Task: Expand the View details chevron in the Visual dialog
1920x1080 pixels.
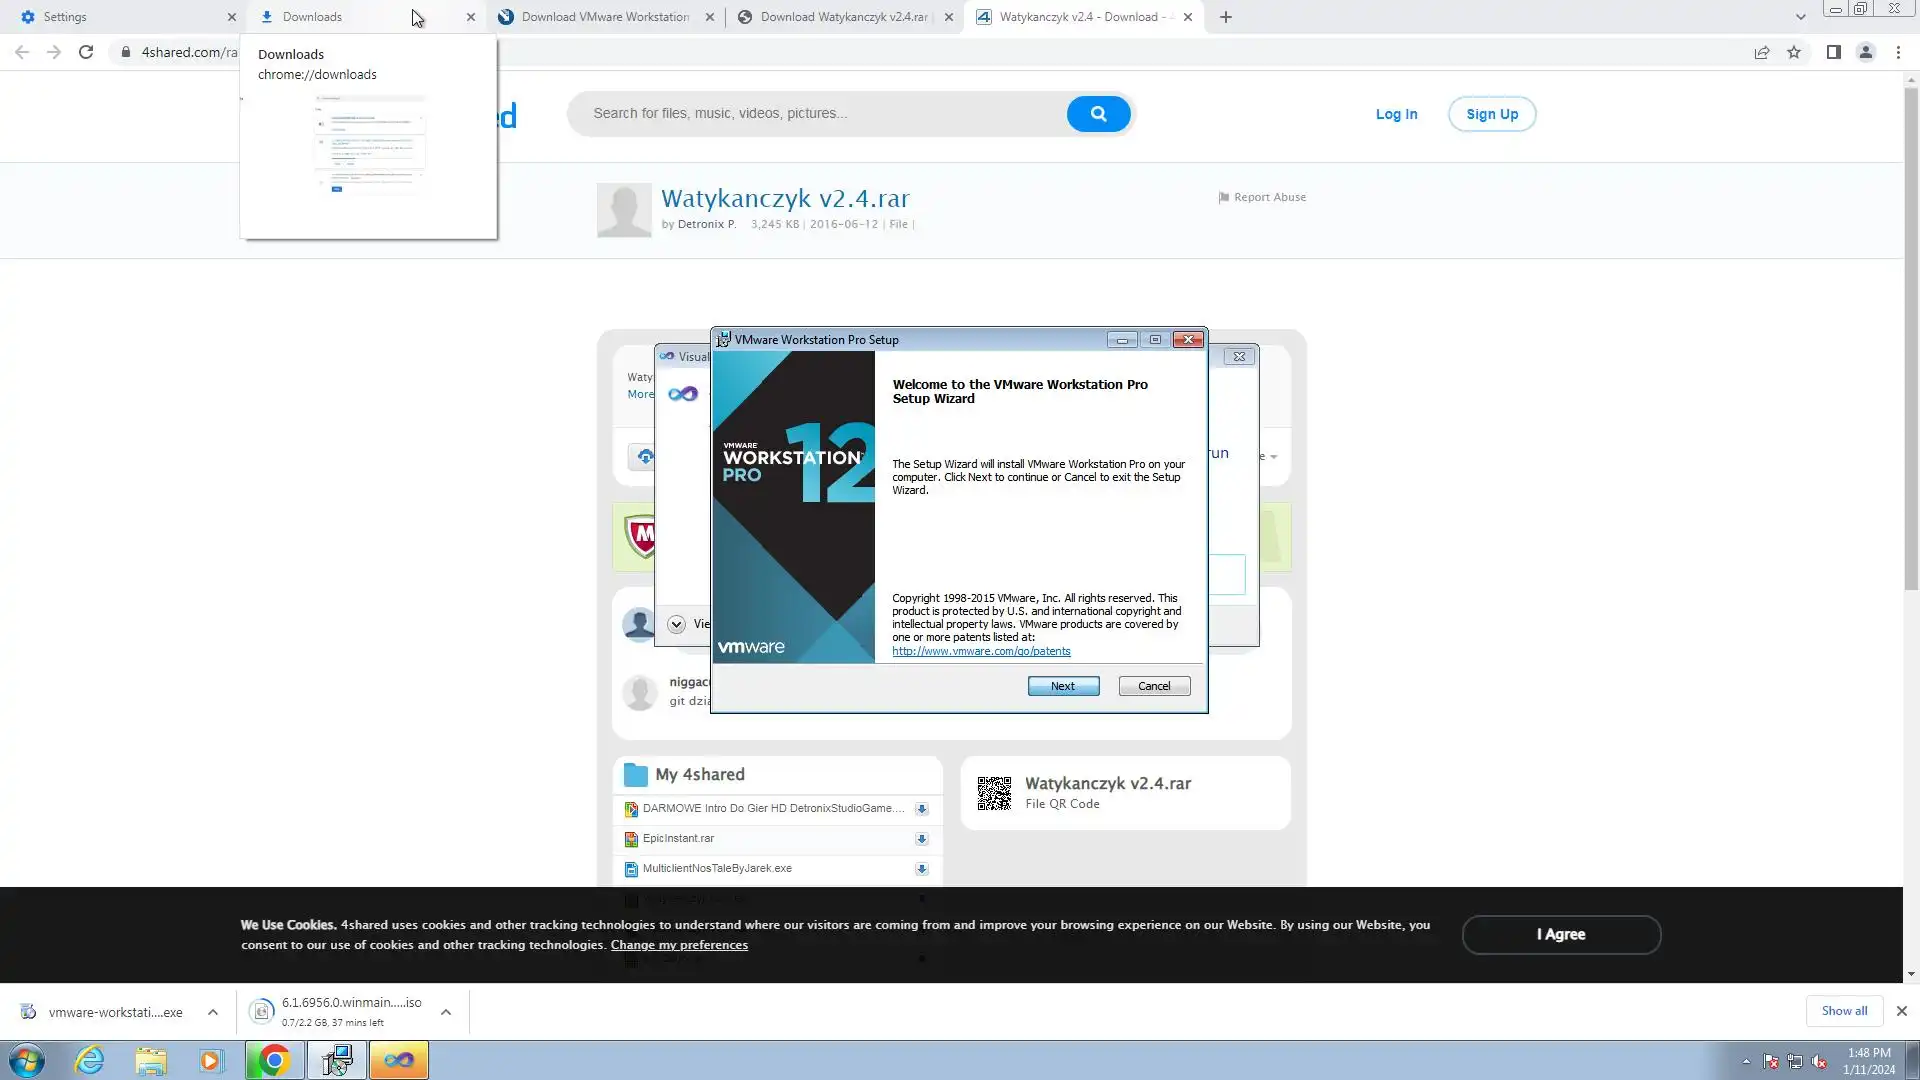Action: (676, 624)
